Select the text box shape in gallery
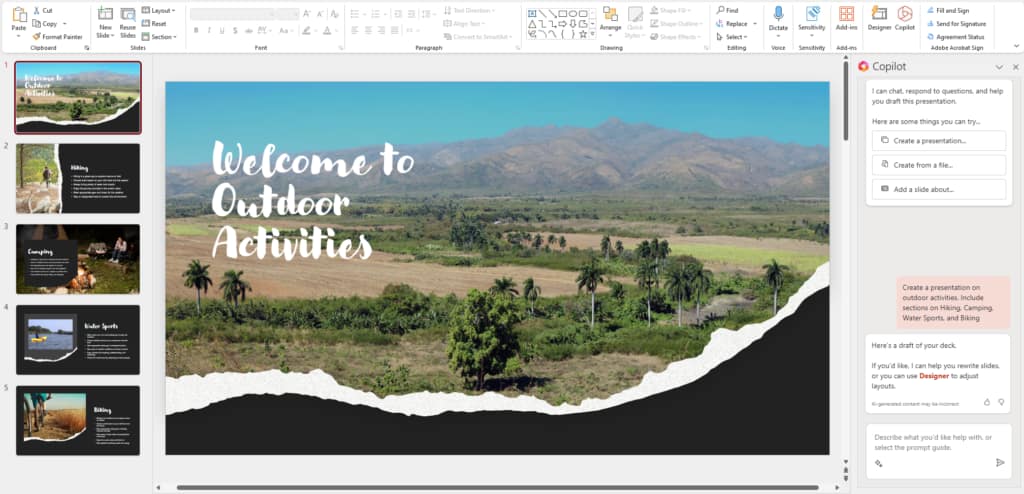The height and width of the screenshot is (494, 1024). tap(532, 13)
